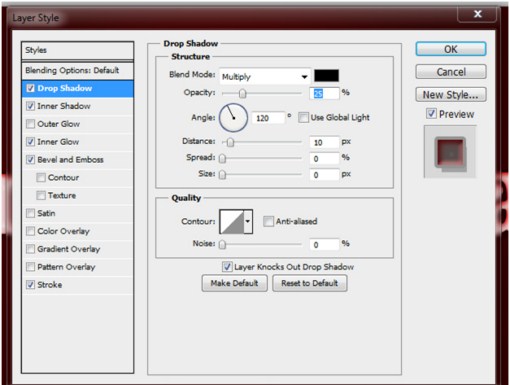The height and width of the screenshot is (385, 510).
Task: Enable the Anti-aliased checkbox
Action: pos(268,221)
